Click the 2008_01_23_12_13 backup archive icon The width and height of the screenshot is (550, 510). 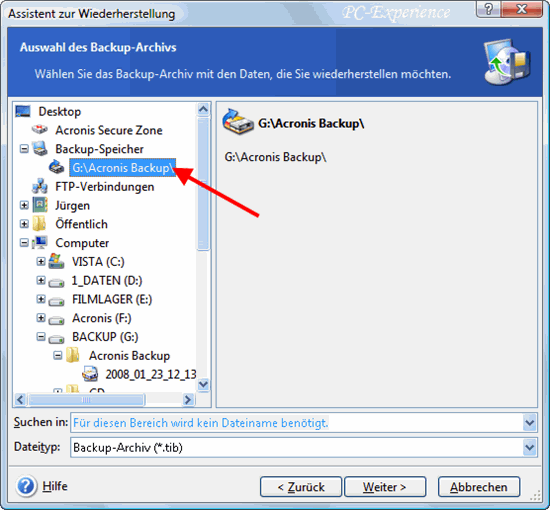tap(90, 374)
